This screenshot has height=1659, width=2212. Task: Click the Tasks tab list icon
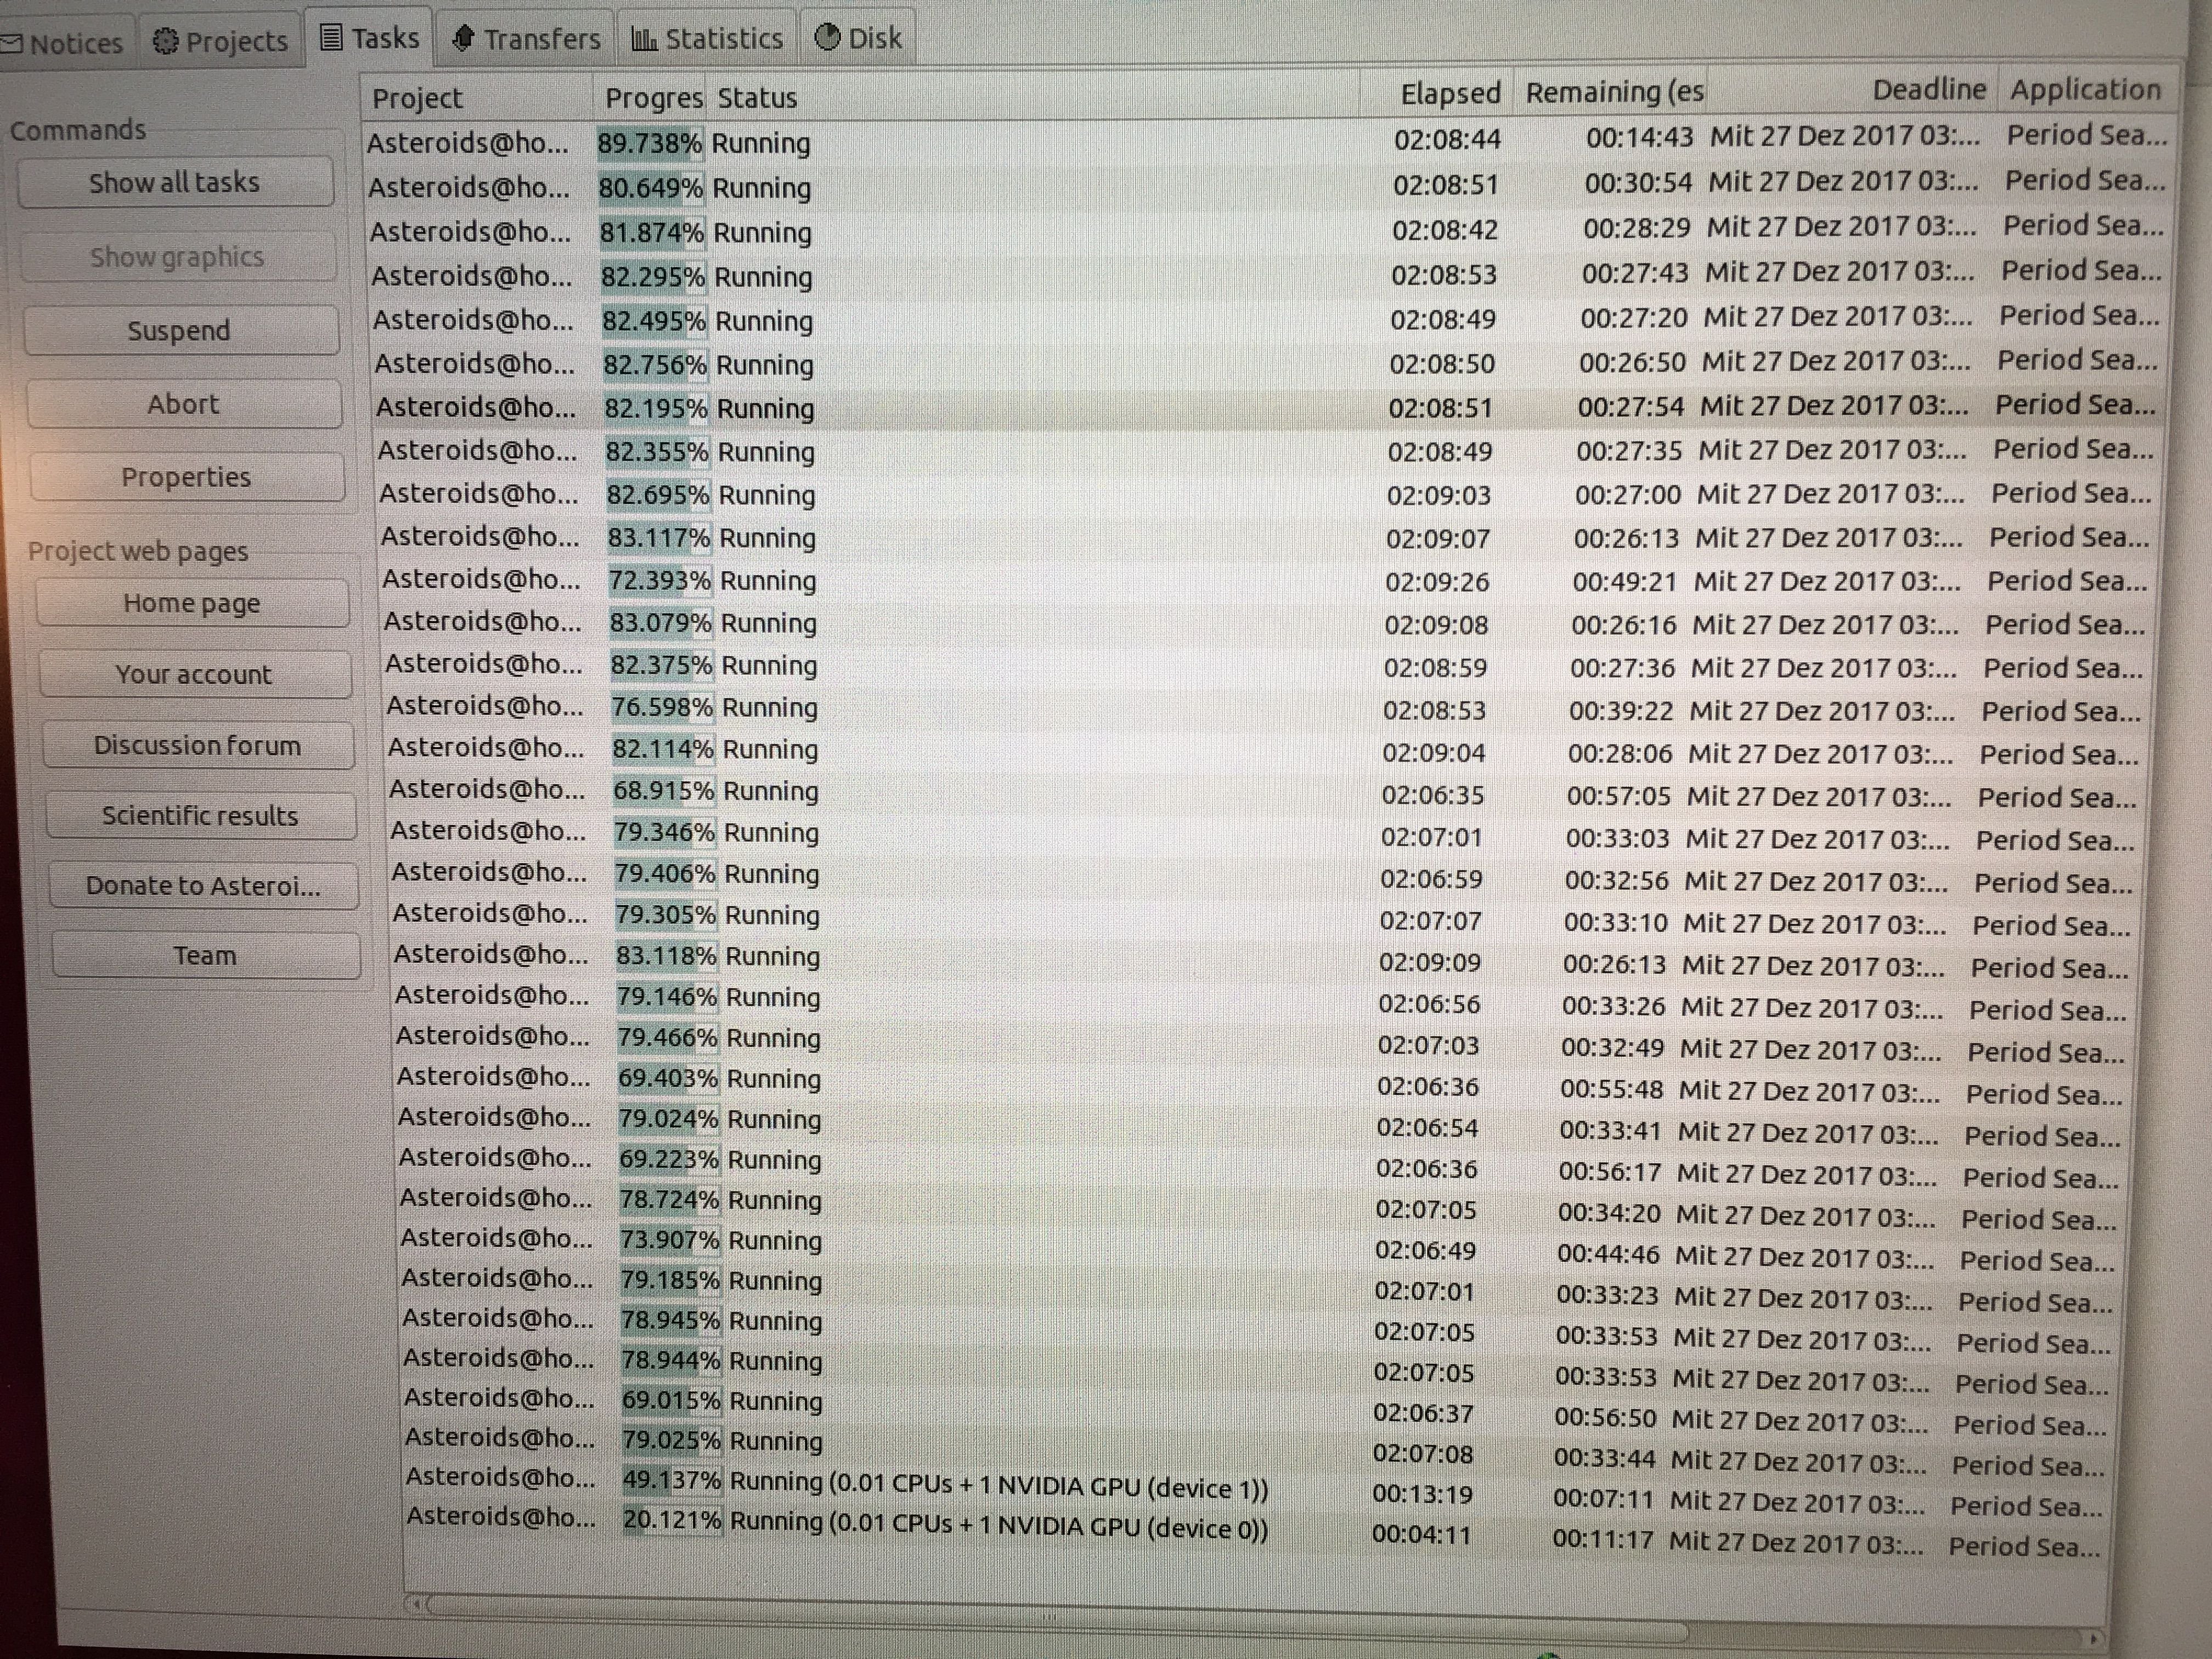click(x=331, y=38)
